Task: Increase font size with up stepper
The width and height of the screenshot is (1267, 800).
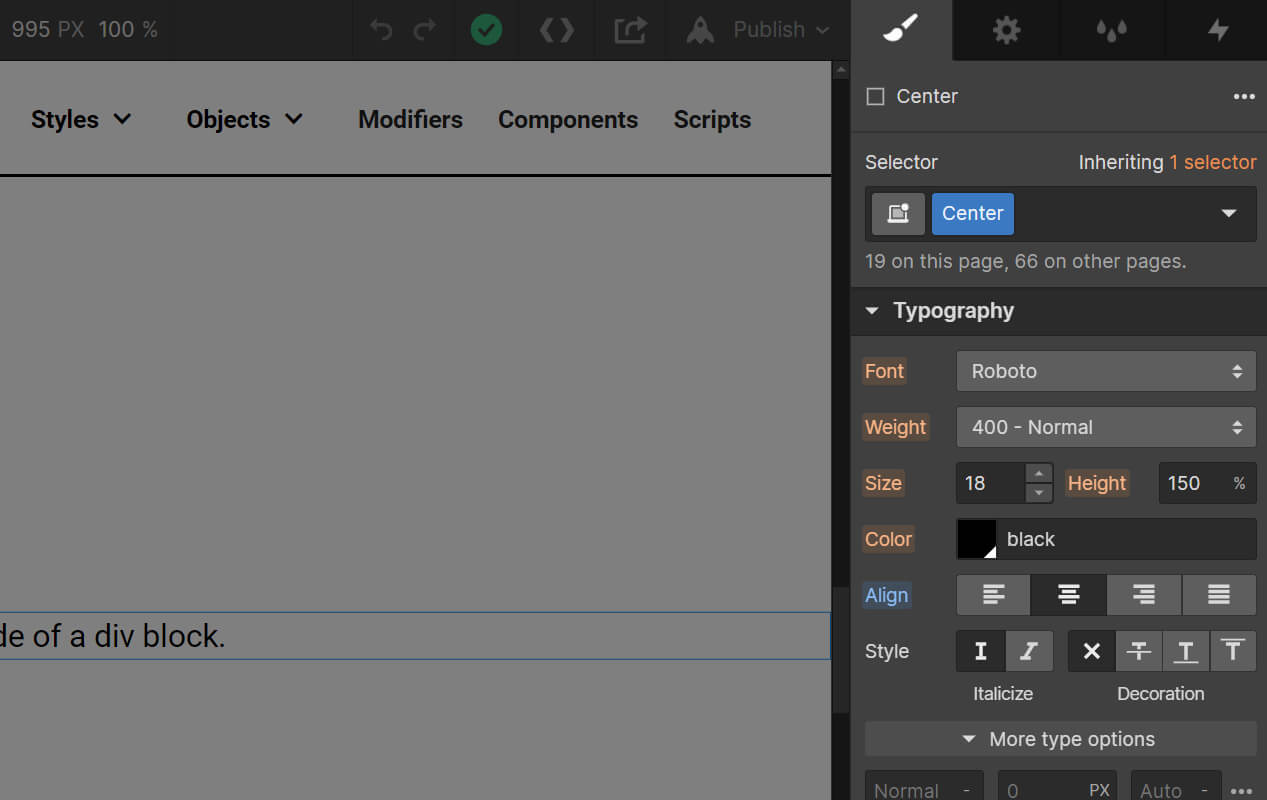Action: click(1040, 473)
